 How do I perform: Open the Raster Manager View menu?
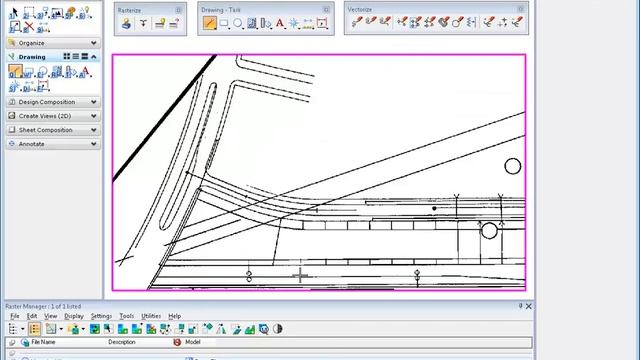[x=51, y=316]
